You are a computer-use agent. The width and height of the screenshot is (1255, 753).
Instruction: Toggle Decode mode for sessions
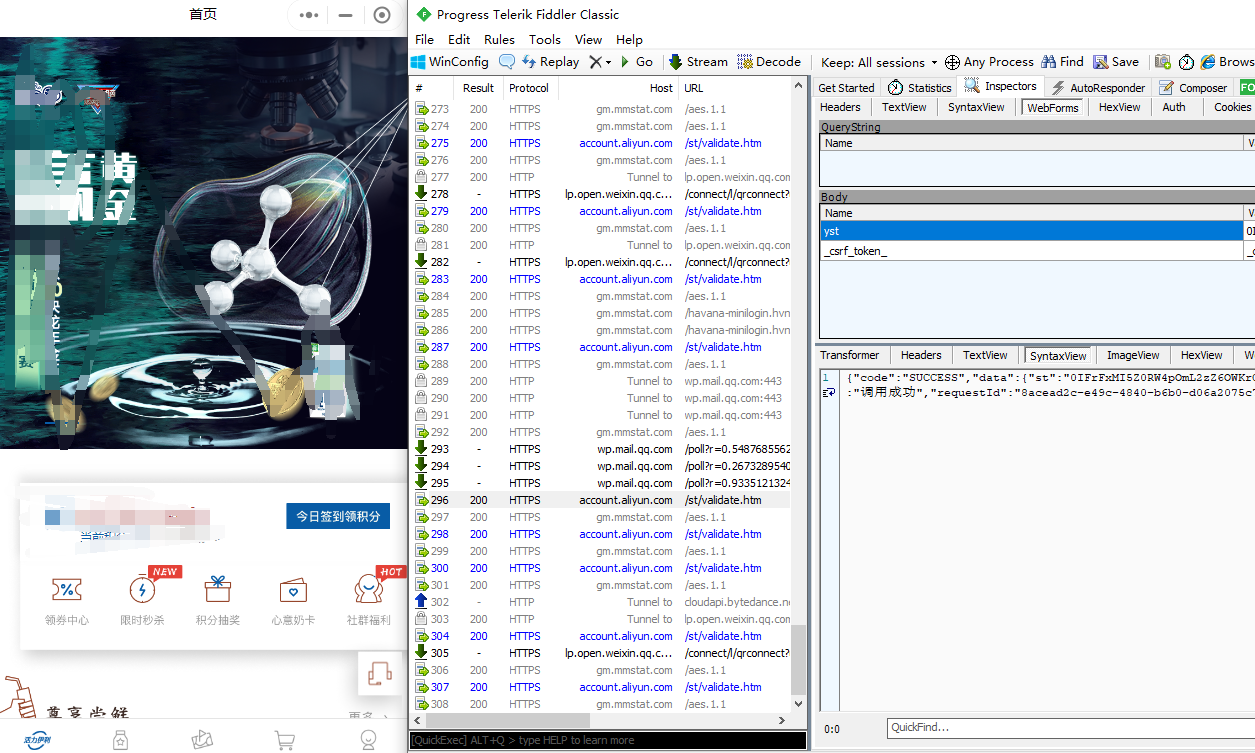768,61
